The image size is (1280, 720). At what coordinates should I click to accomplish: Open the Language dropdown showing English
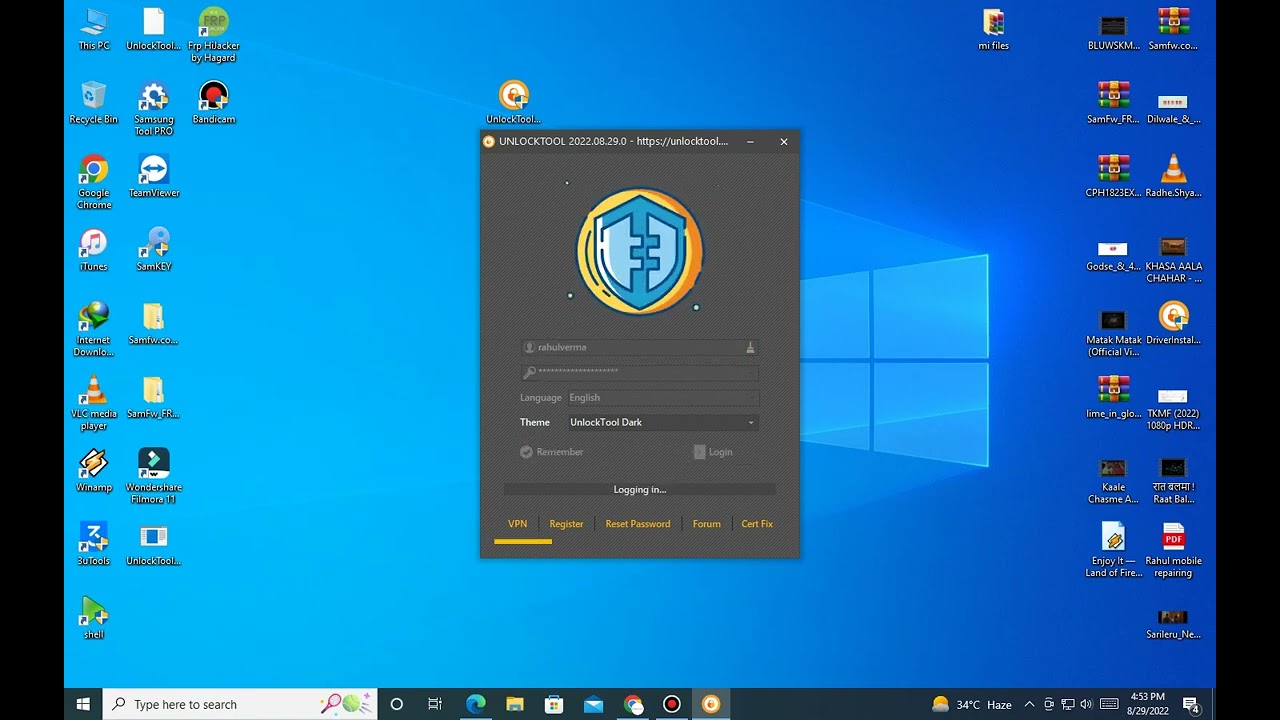(663, 398)
